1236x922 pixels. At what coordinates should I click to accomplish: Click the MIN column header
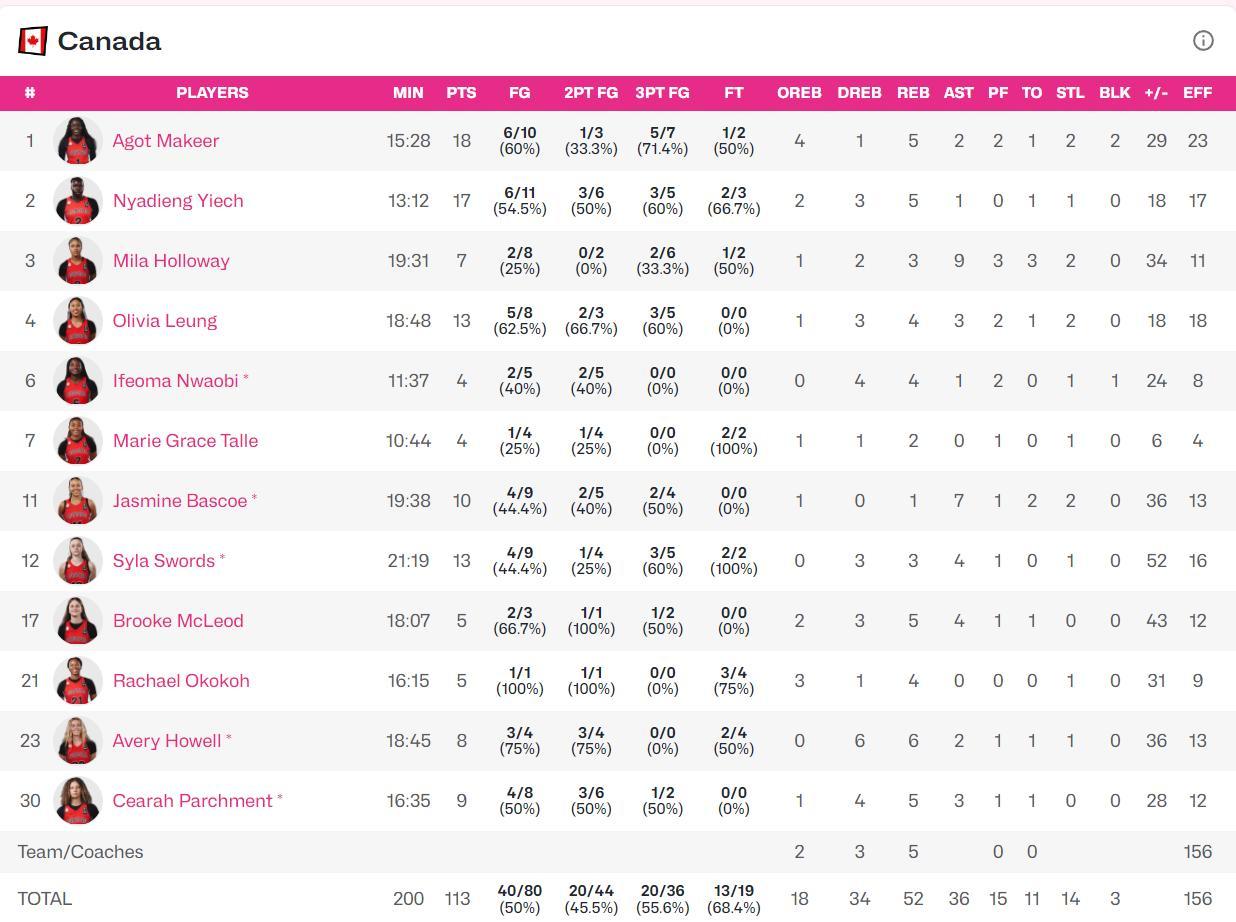(x=408, y=93)
